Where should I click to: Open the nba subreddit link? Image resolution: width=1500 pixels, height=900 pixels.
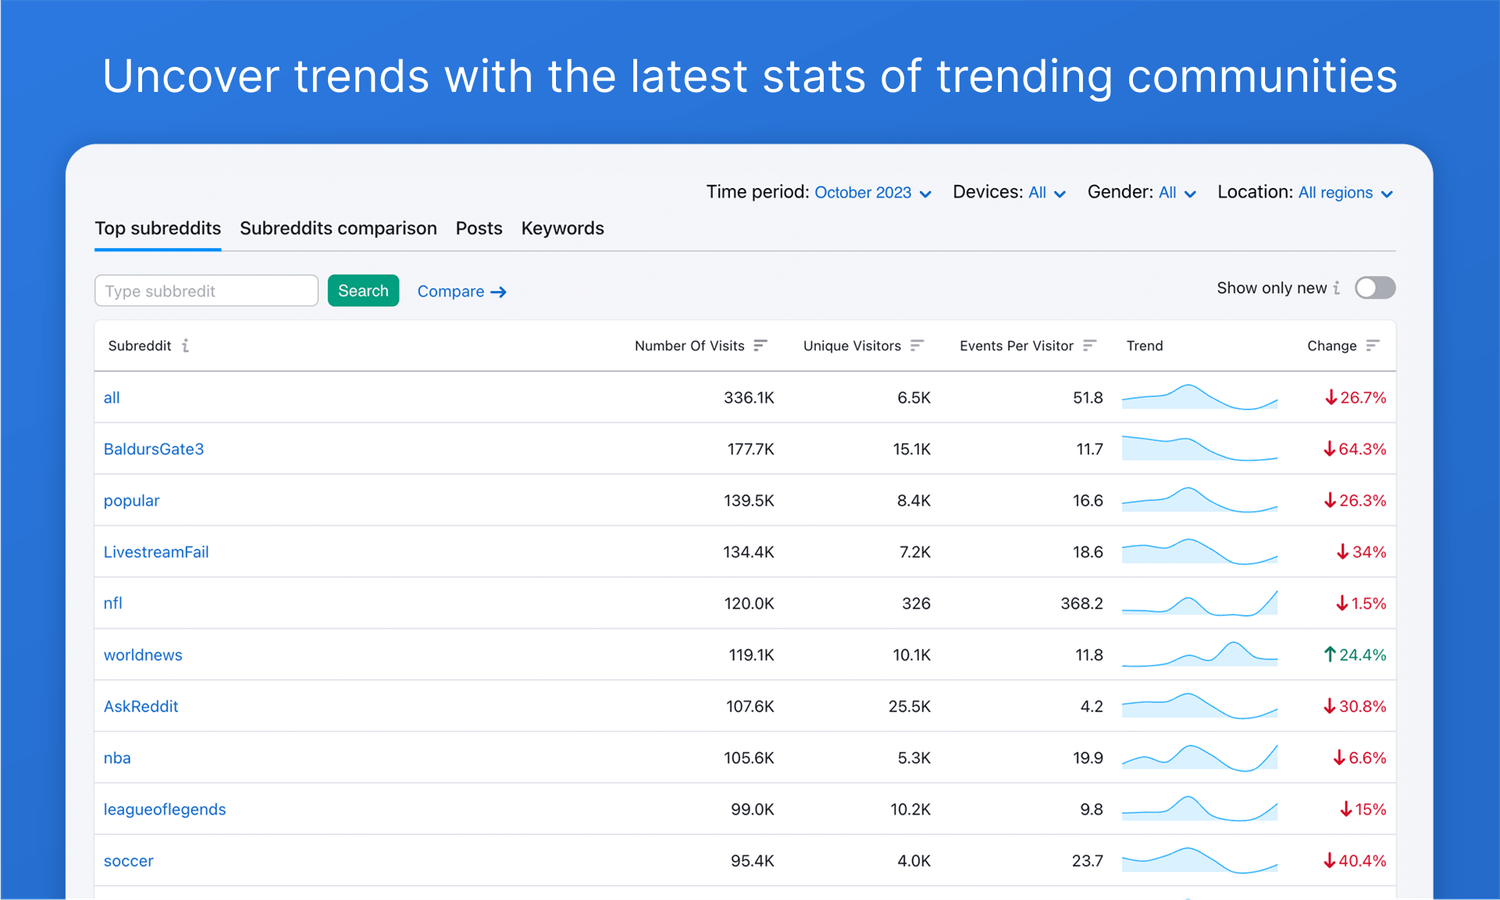(117, 758)
